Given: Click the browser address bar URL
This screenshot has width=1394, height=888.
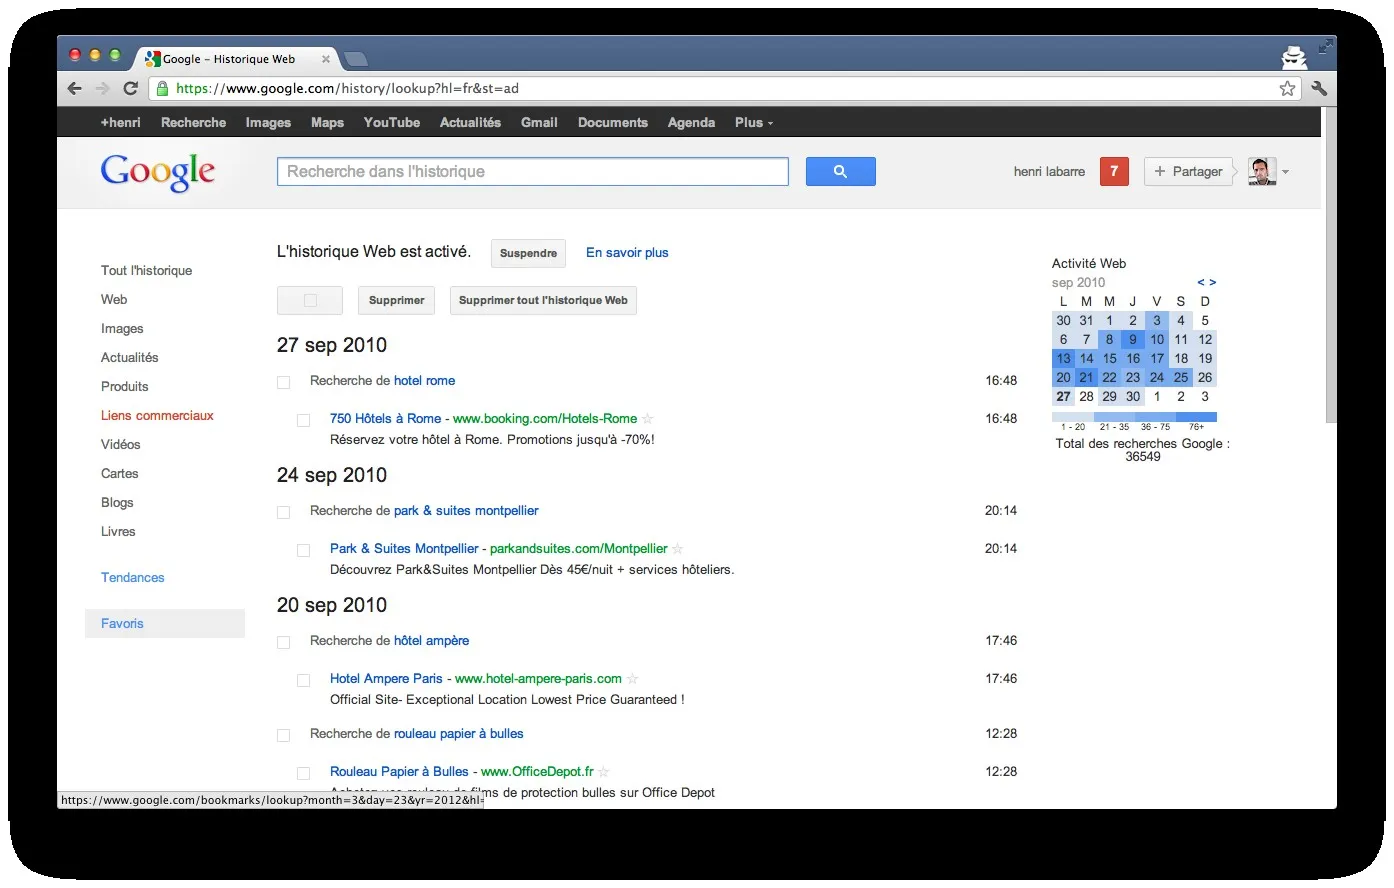Looking at the screenshot, I should (x=347, y=88).
